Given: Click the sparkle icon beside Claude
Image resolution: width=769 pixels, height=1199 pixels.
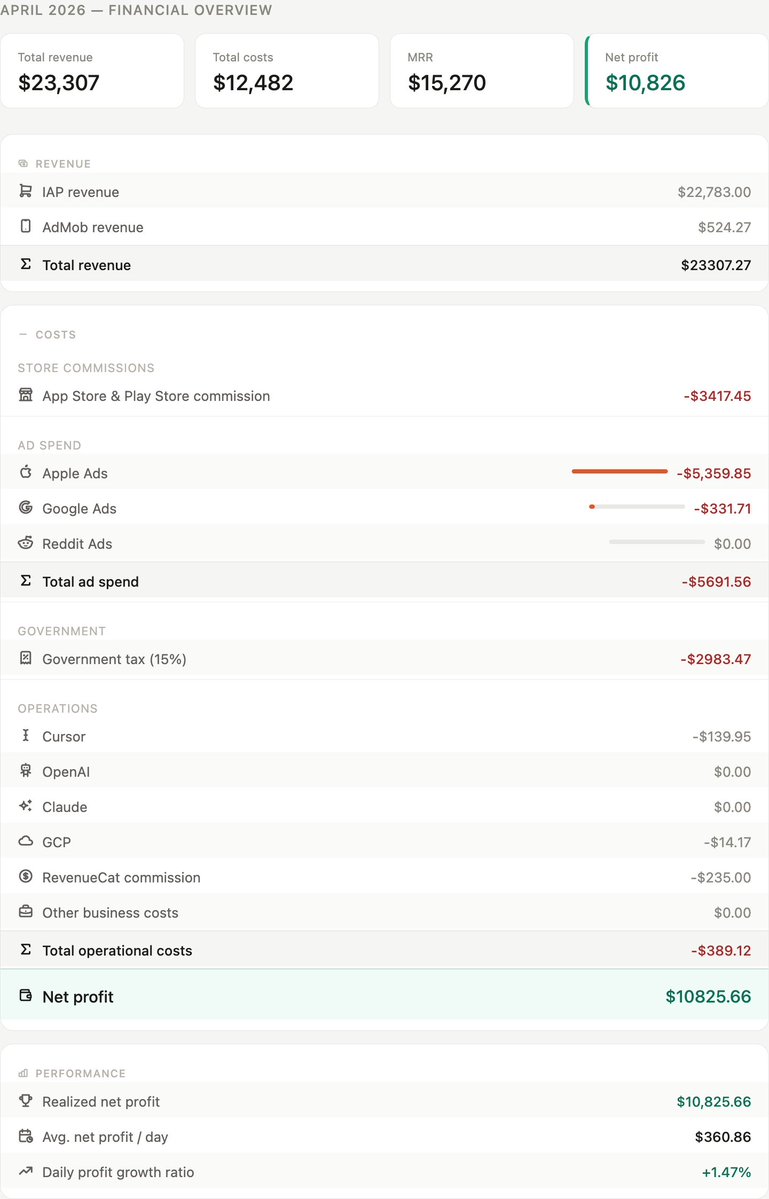Looking at the screenshot, I should tap(25, 806).
